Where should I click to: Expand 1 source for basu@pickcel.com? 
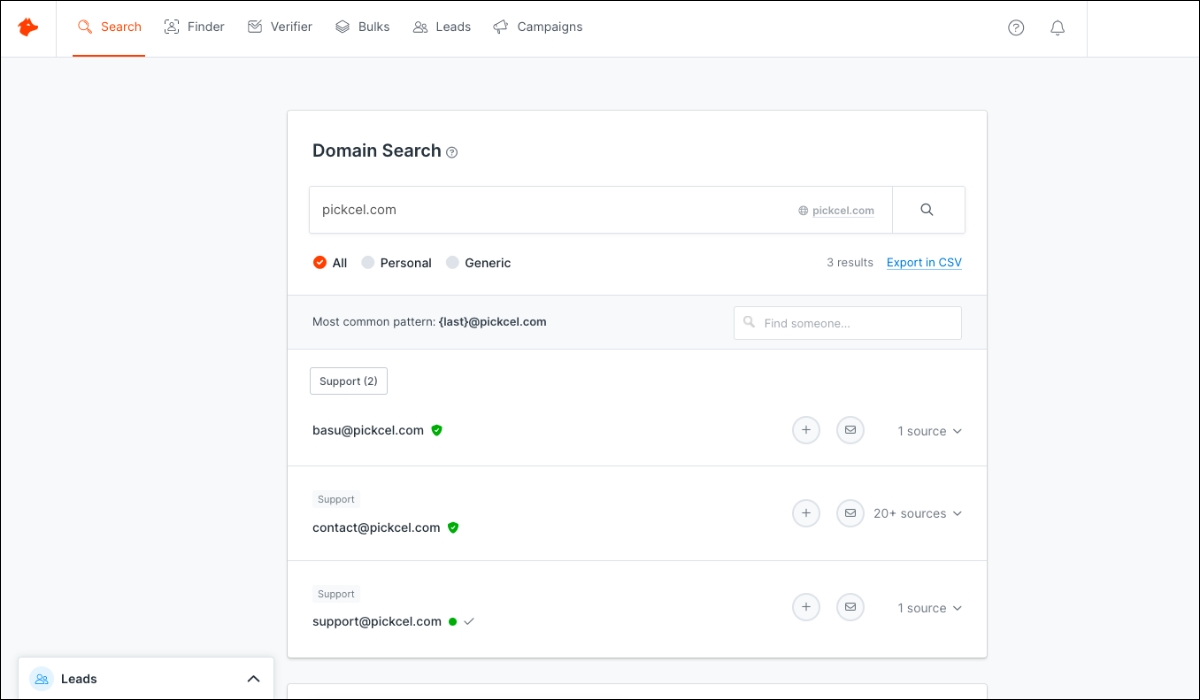(x=929, y=431)
